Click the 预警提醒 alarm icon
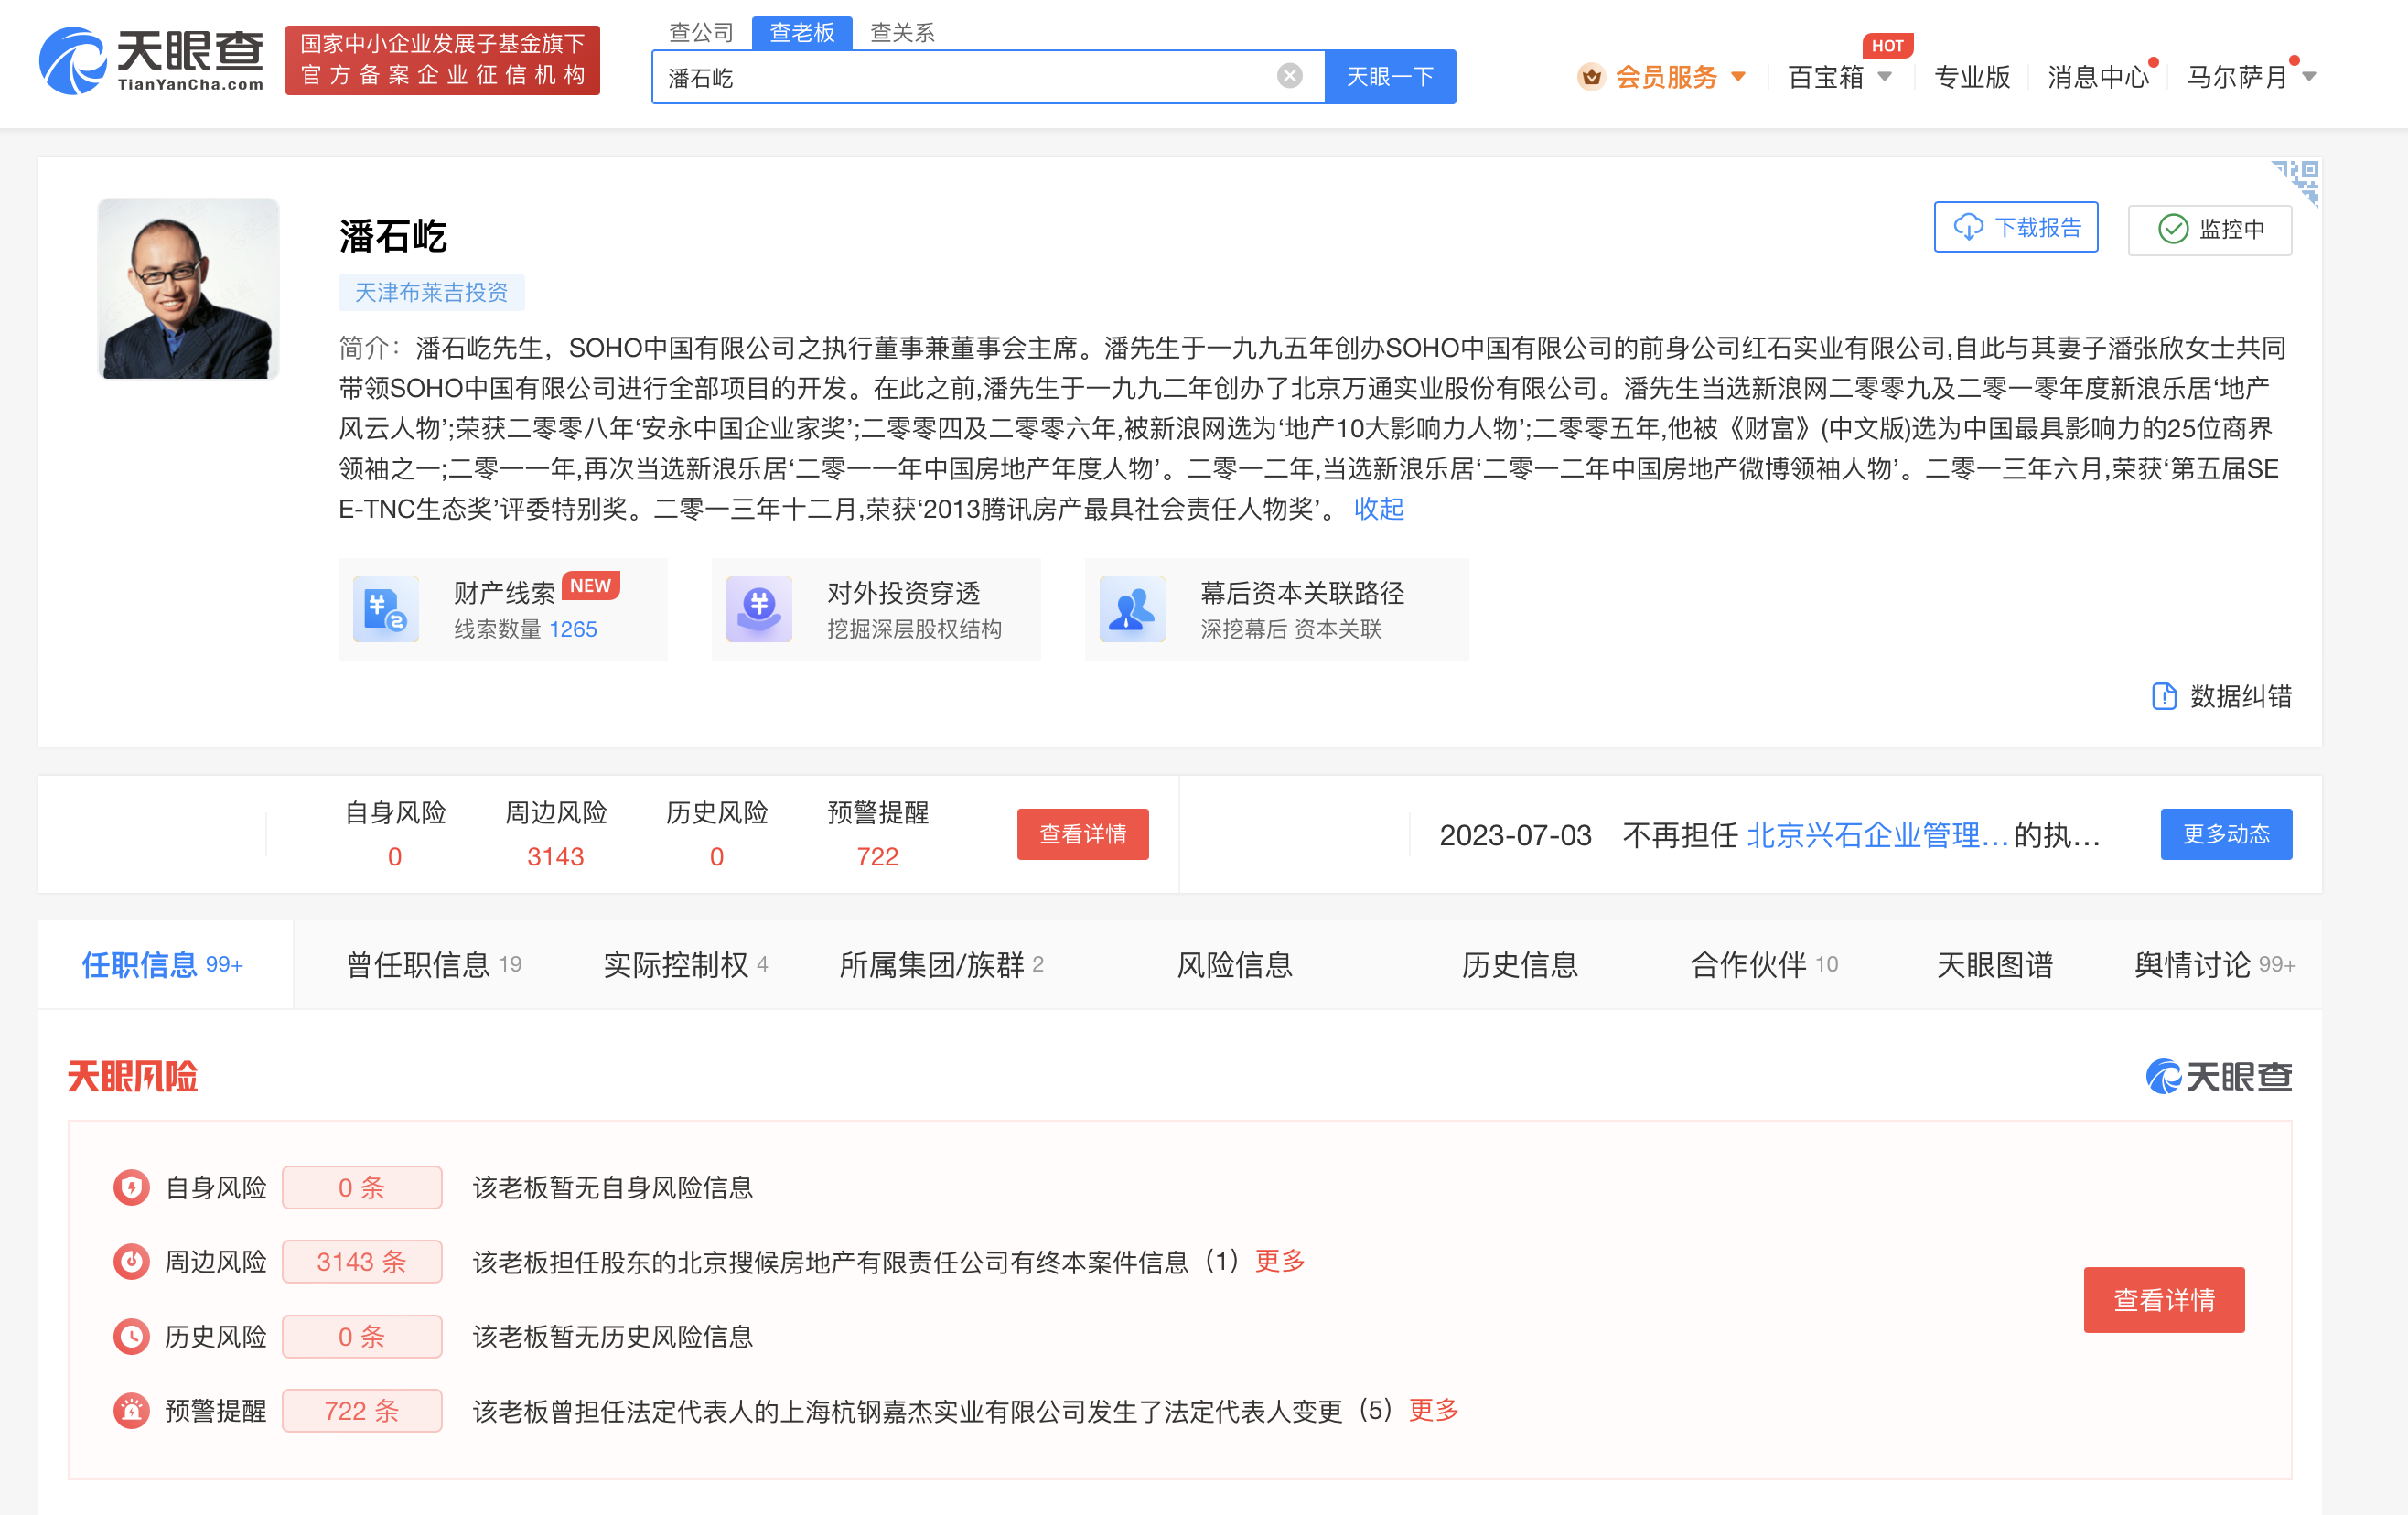This screenshot has height=1515, width=2408. [131, 1410]
